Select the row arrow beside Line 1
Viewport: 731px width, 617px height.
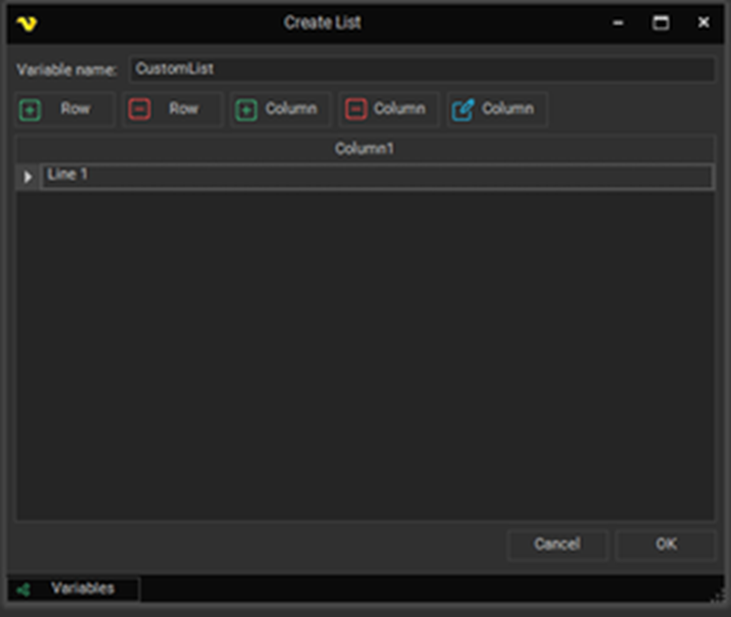[x=28, y=176]
